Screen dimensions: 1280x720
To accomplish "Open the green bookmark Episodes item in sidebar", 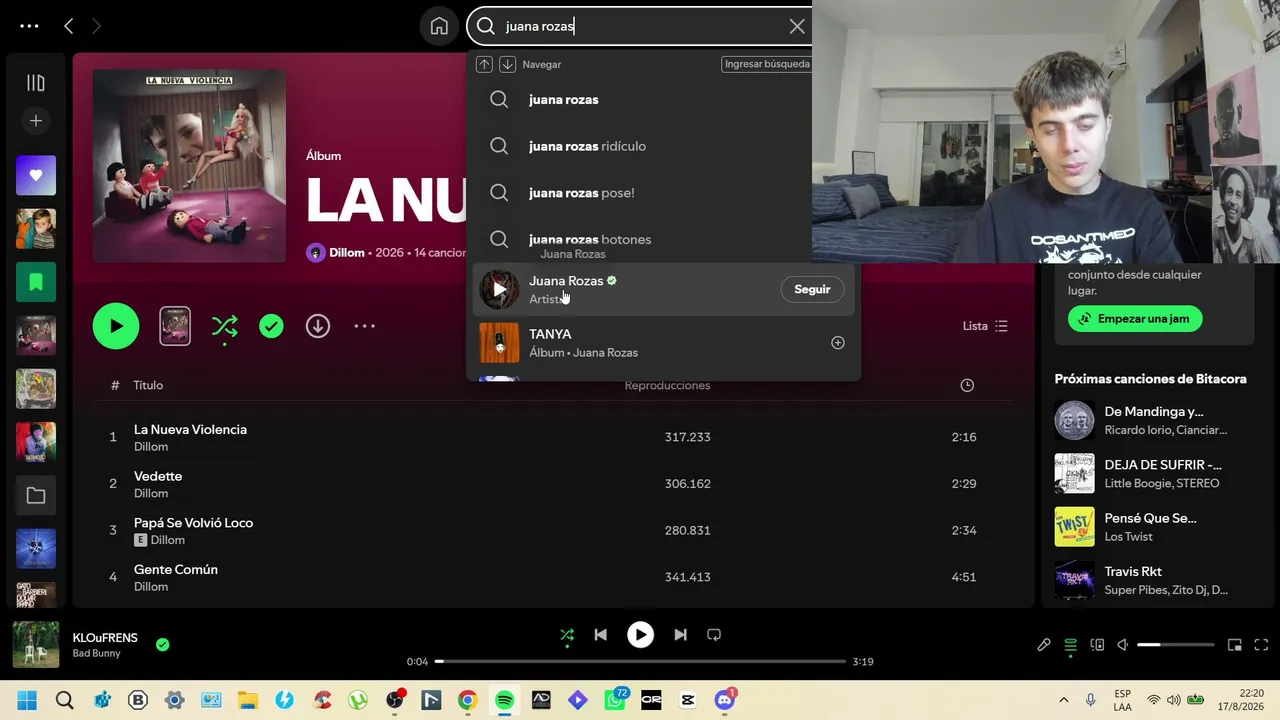I will tap(36, 282).
